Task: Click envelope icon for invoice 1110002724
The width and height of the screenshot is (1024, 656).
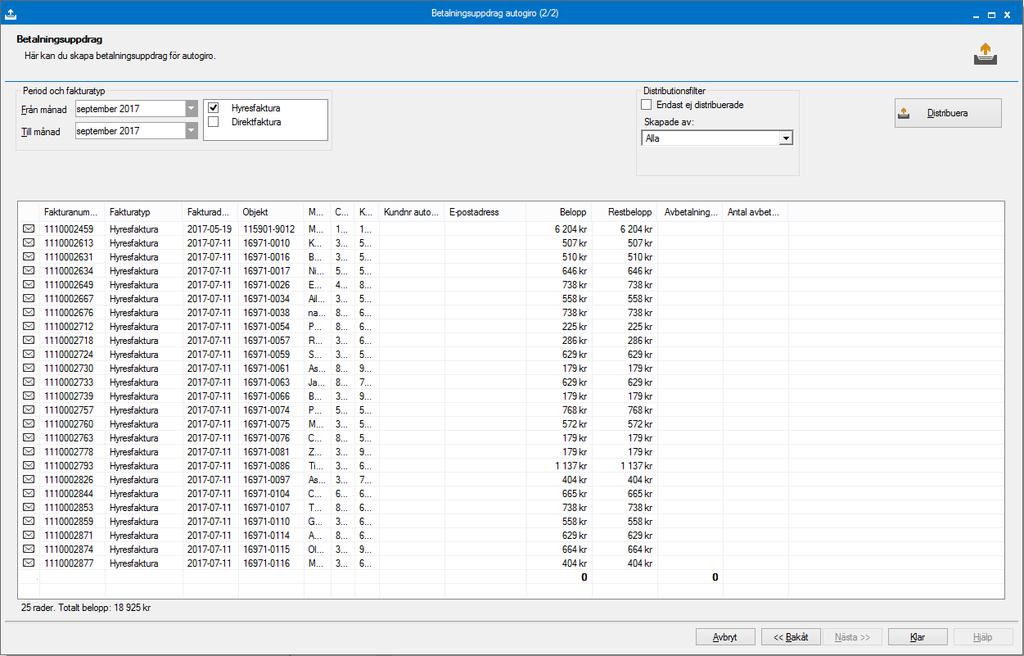Action: [x=29, y=354]
